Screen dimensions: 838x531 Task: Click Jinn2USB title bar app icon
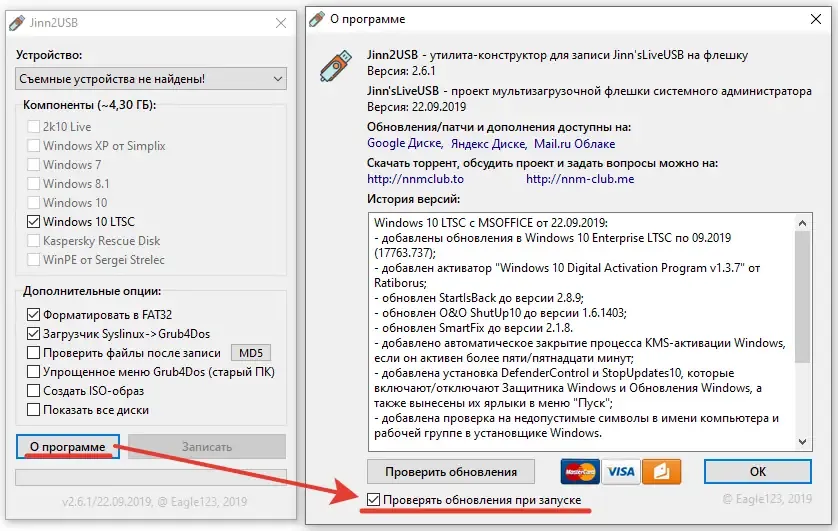(17, 23)
